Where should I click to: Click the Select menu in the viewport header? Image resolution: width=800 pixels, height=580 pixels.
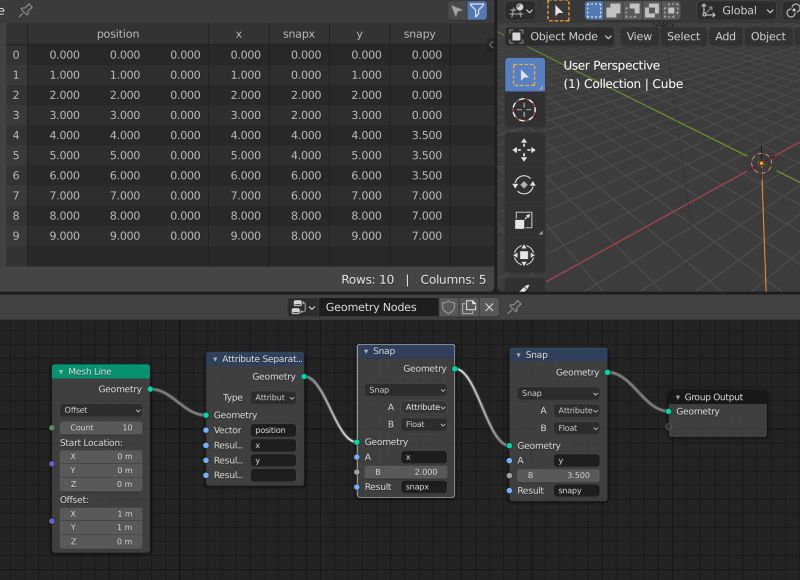click(684, 36)
